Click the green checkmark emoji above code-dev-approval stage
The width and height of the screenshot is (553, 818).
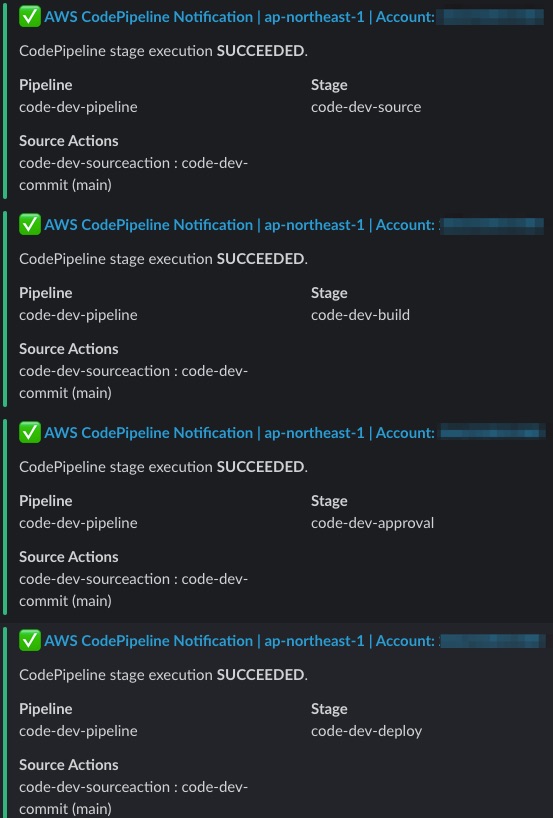pyautogui.click(x=30, y=432)
